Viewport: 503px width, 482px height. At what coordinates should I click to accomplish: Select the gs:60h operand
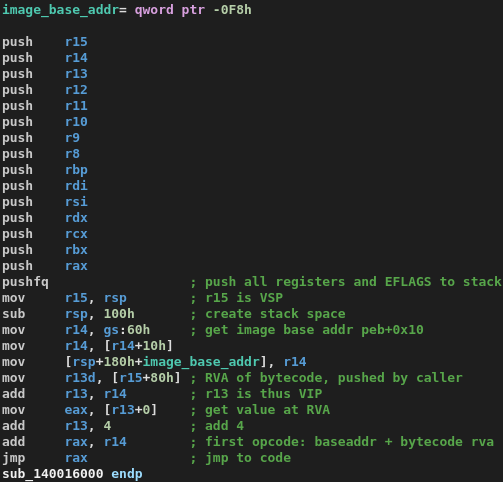(127, 330)
